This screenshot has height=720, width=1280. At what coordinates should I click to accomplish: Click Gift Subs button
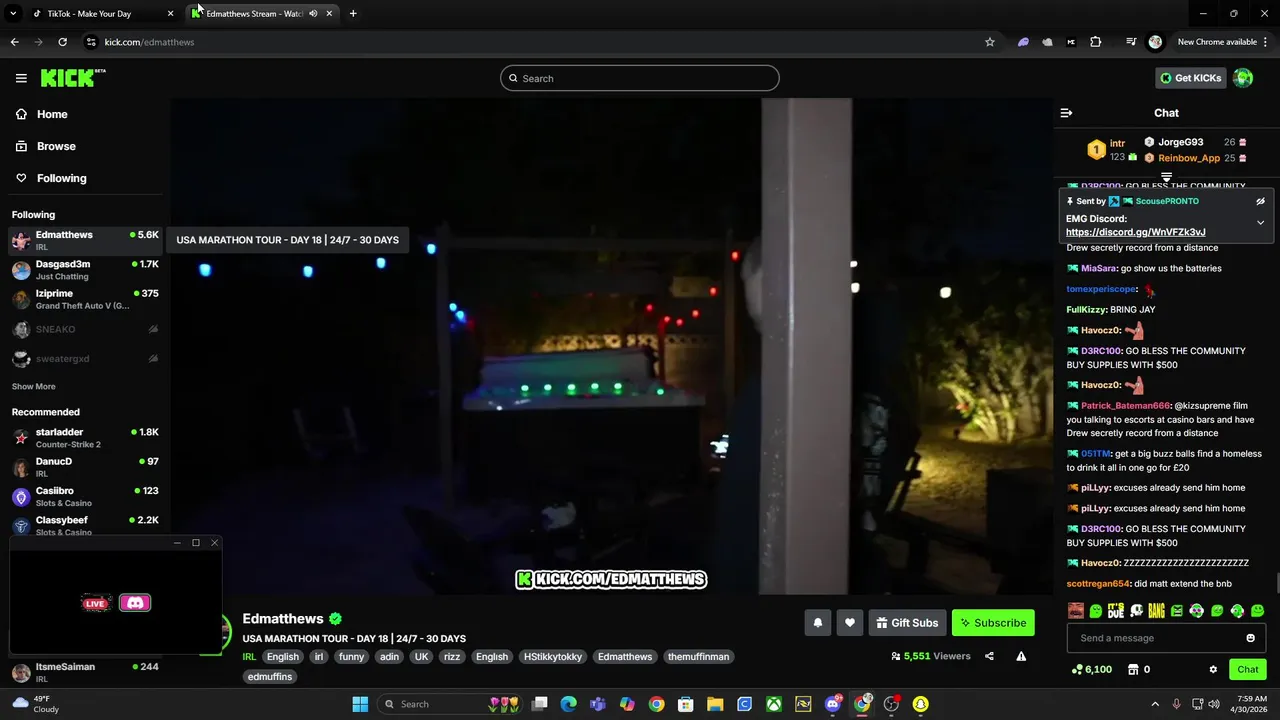click(x=907, y=623)
